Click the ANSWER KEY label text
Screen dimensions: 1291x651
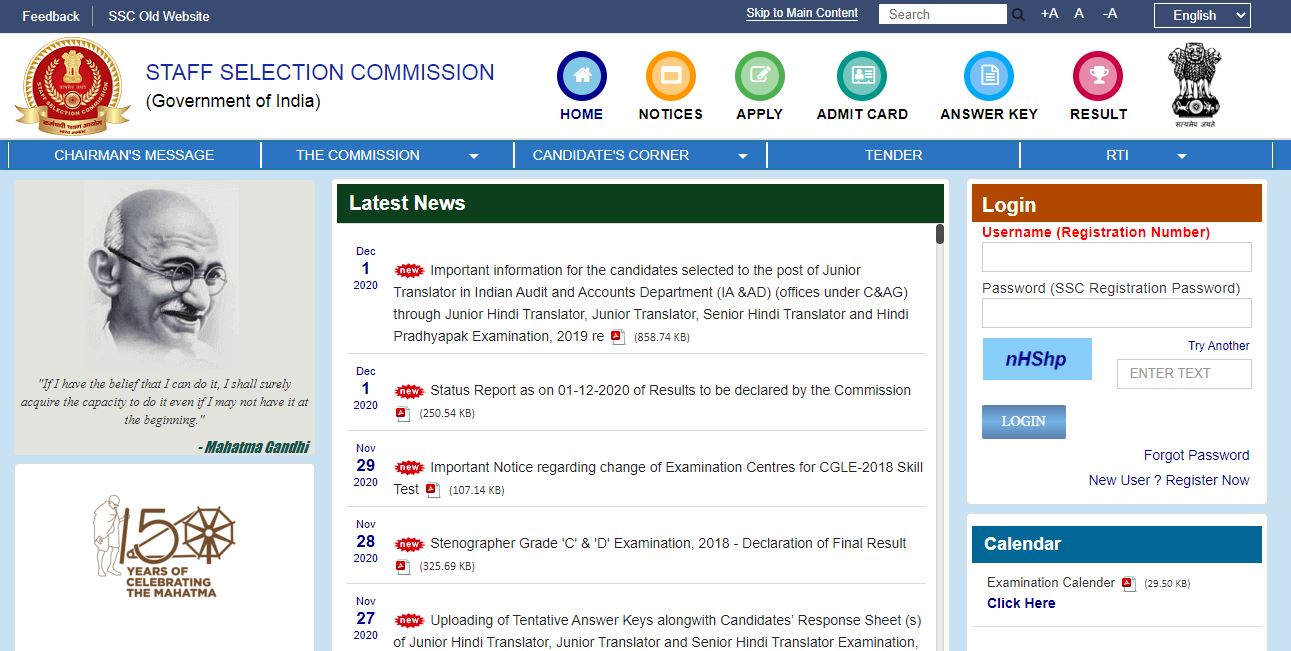(x=989, y=114)
